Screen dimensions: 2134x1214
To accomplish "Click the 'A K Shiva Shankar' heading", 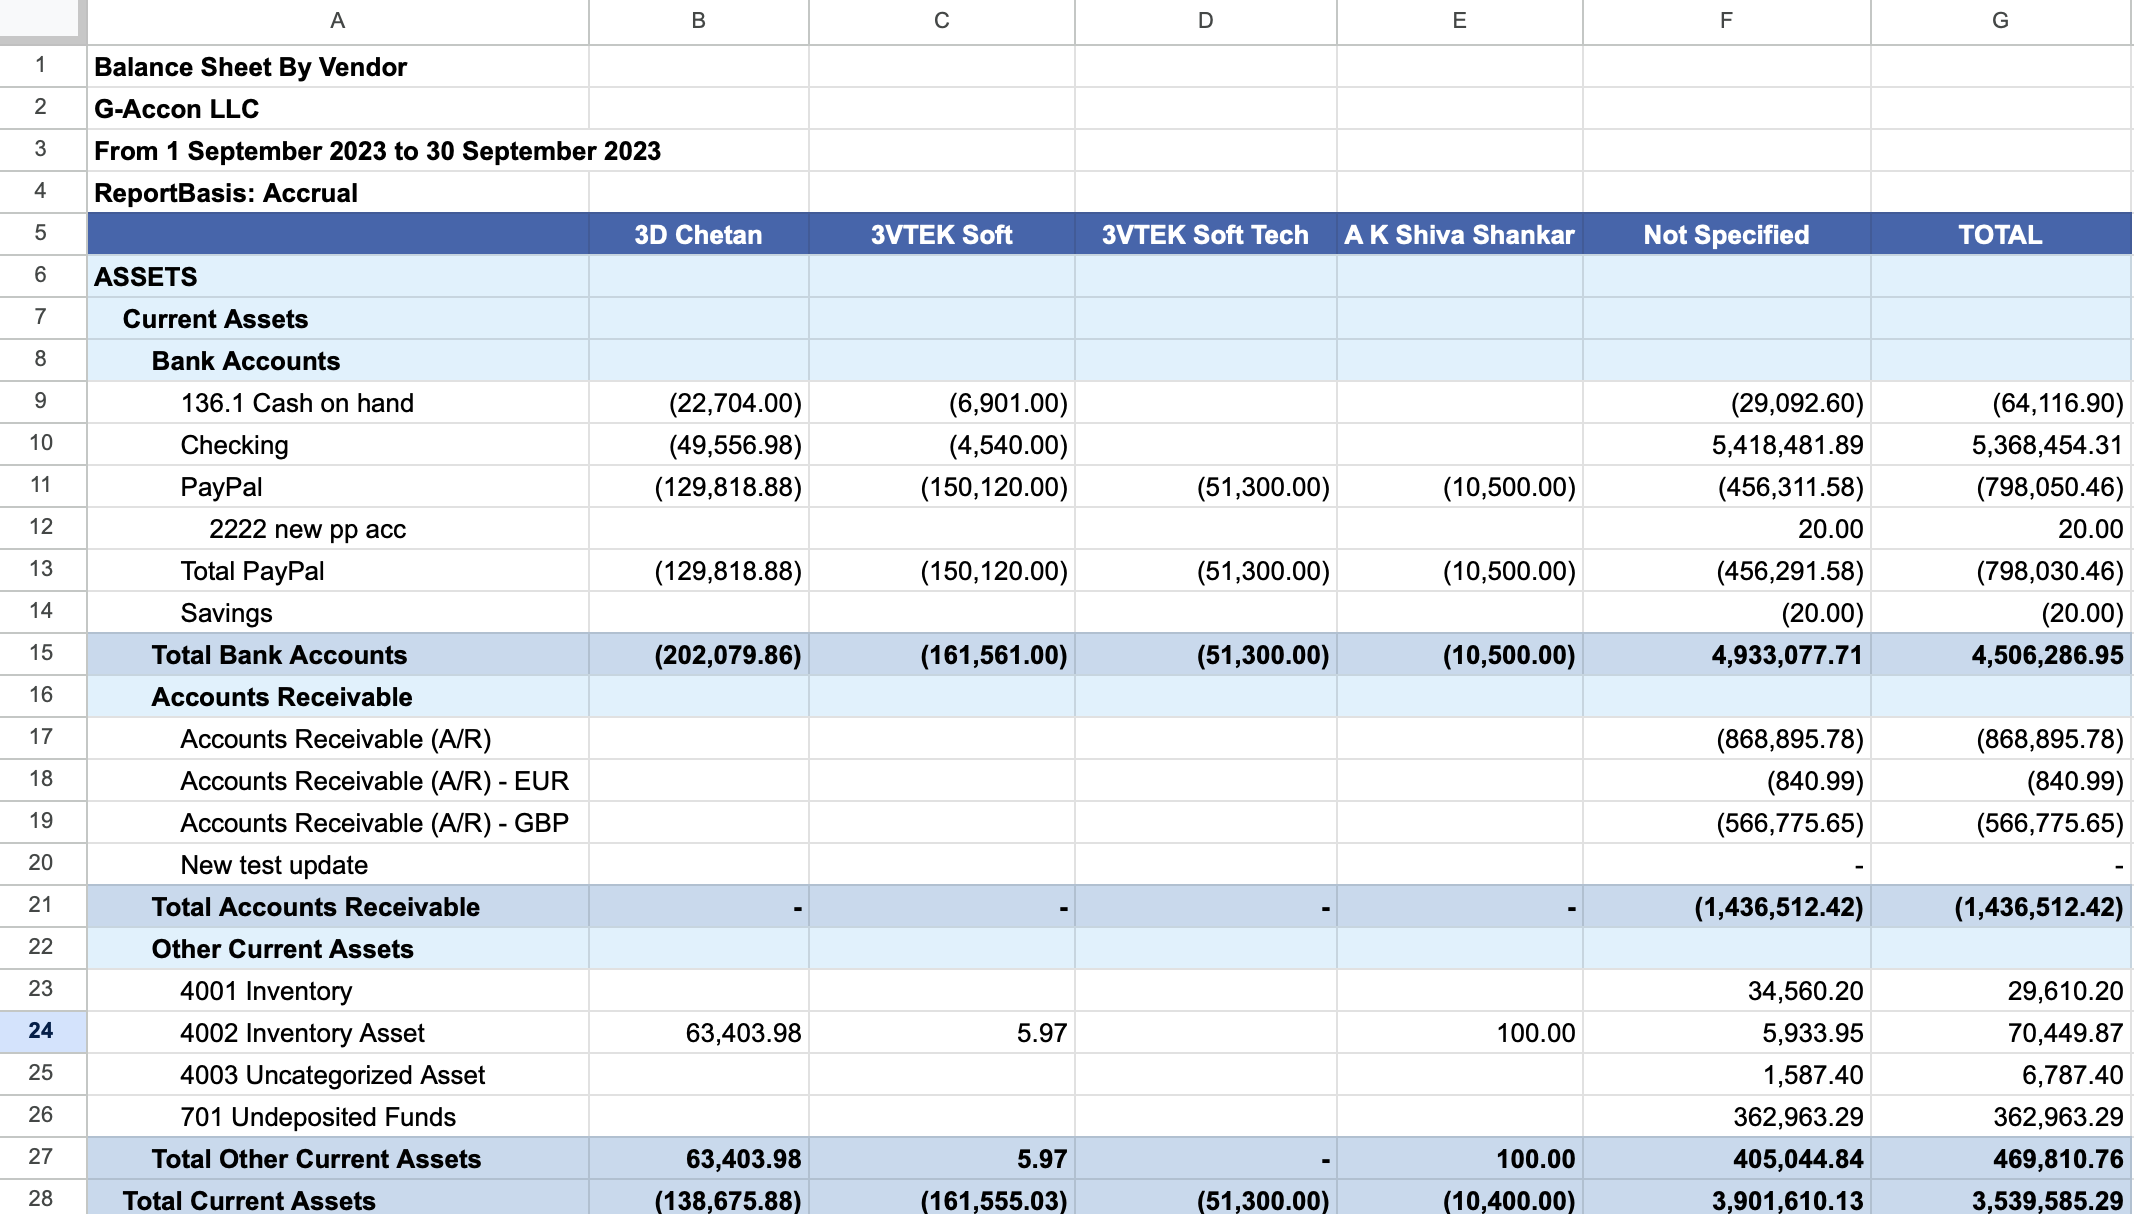I will (1459, 235).
